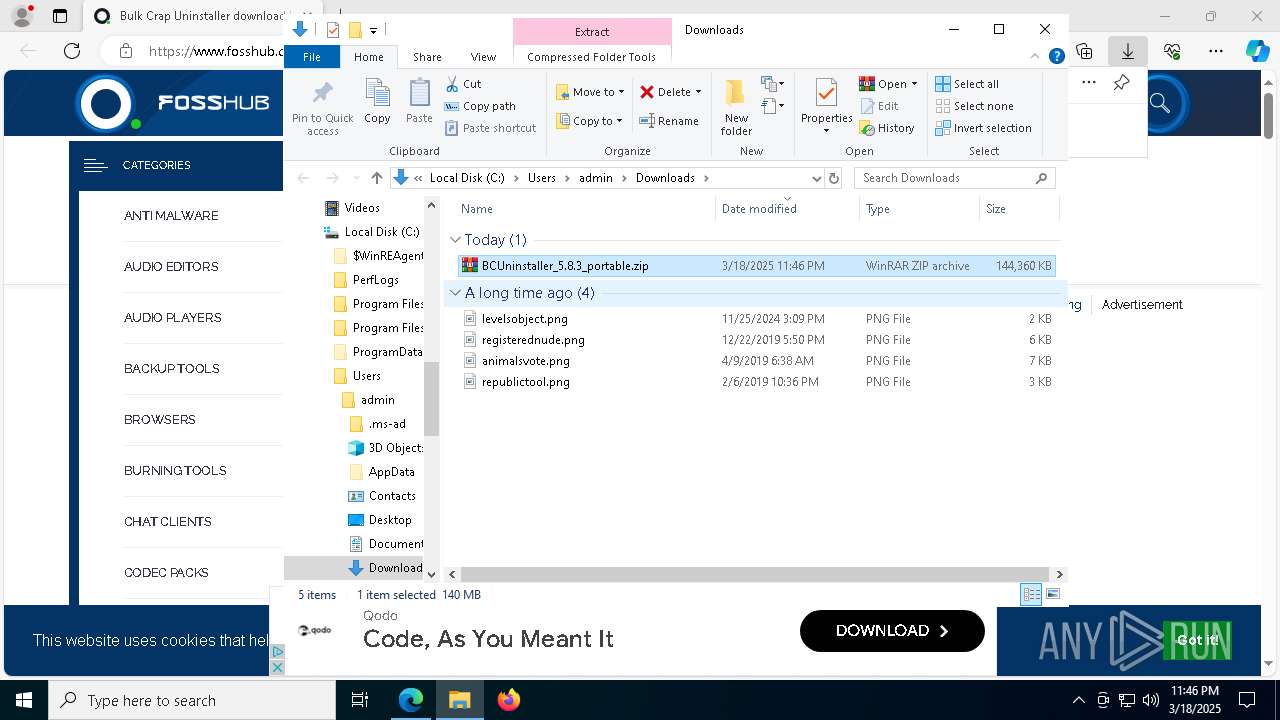The image size is (1280, 720).
Task: Click Select none in ribbon
Action: [x=974, y=106]
